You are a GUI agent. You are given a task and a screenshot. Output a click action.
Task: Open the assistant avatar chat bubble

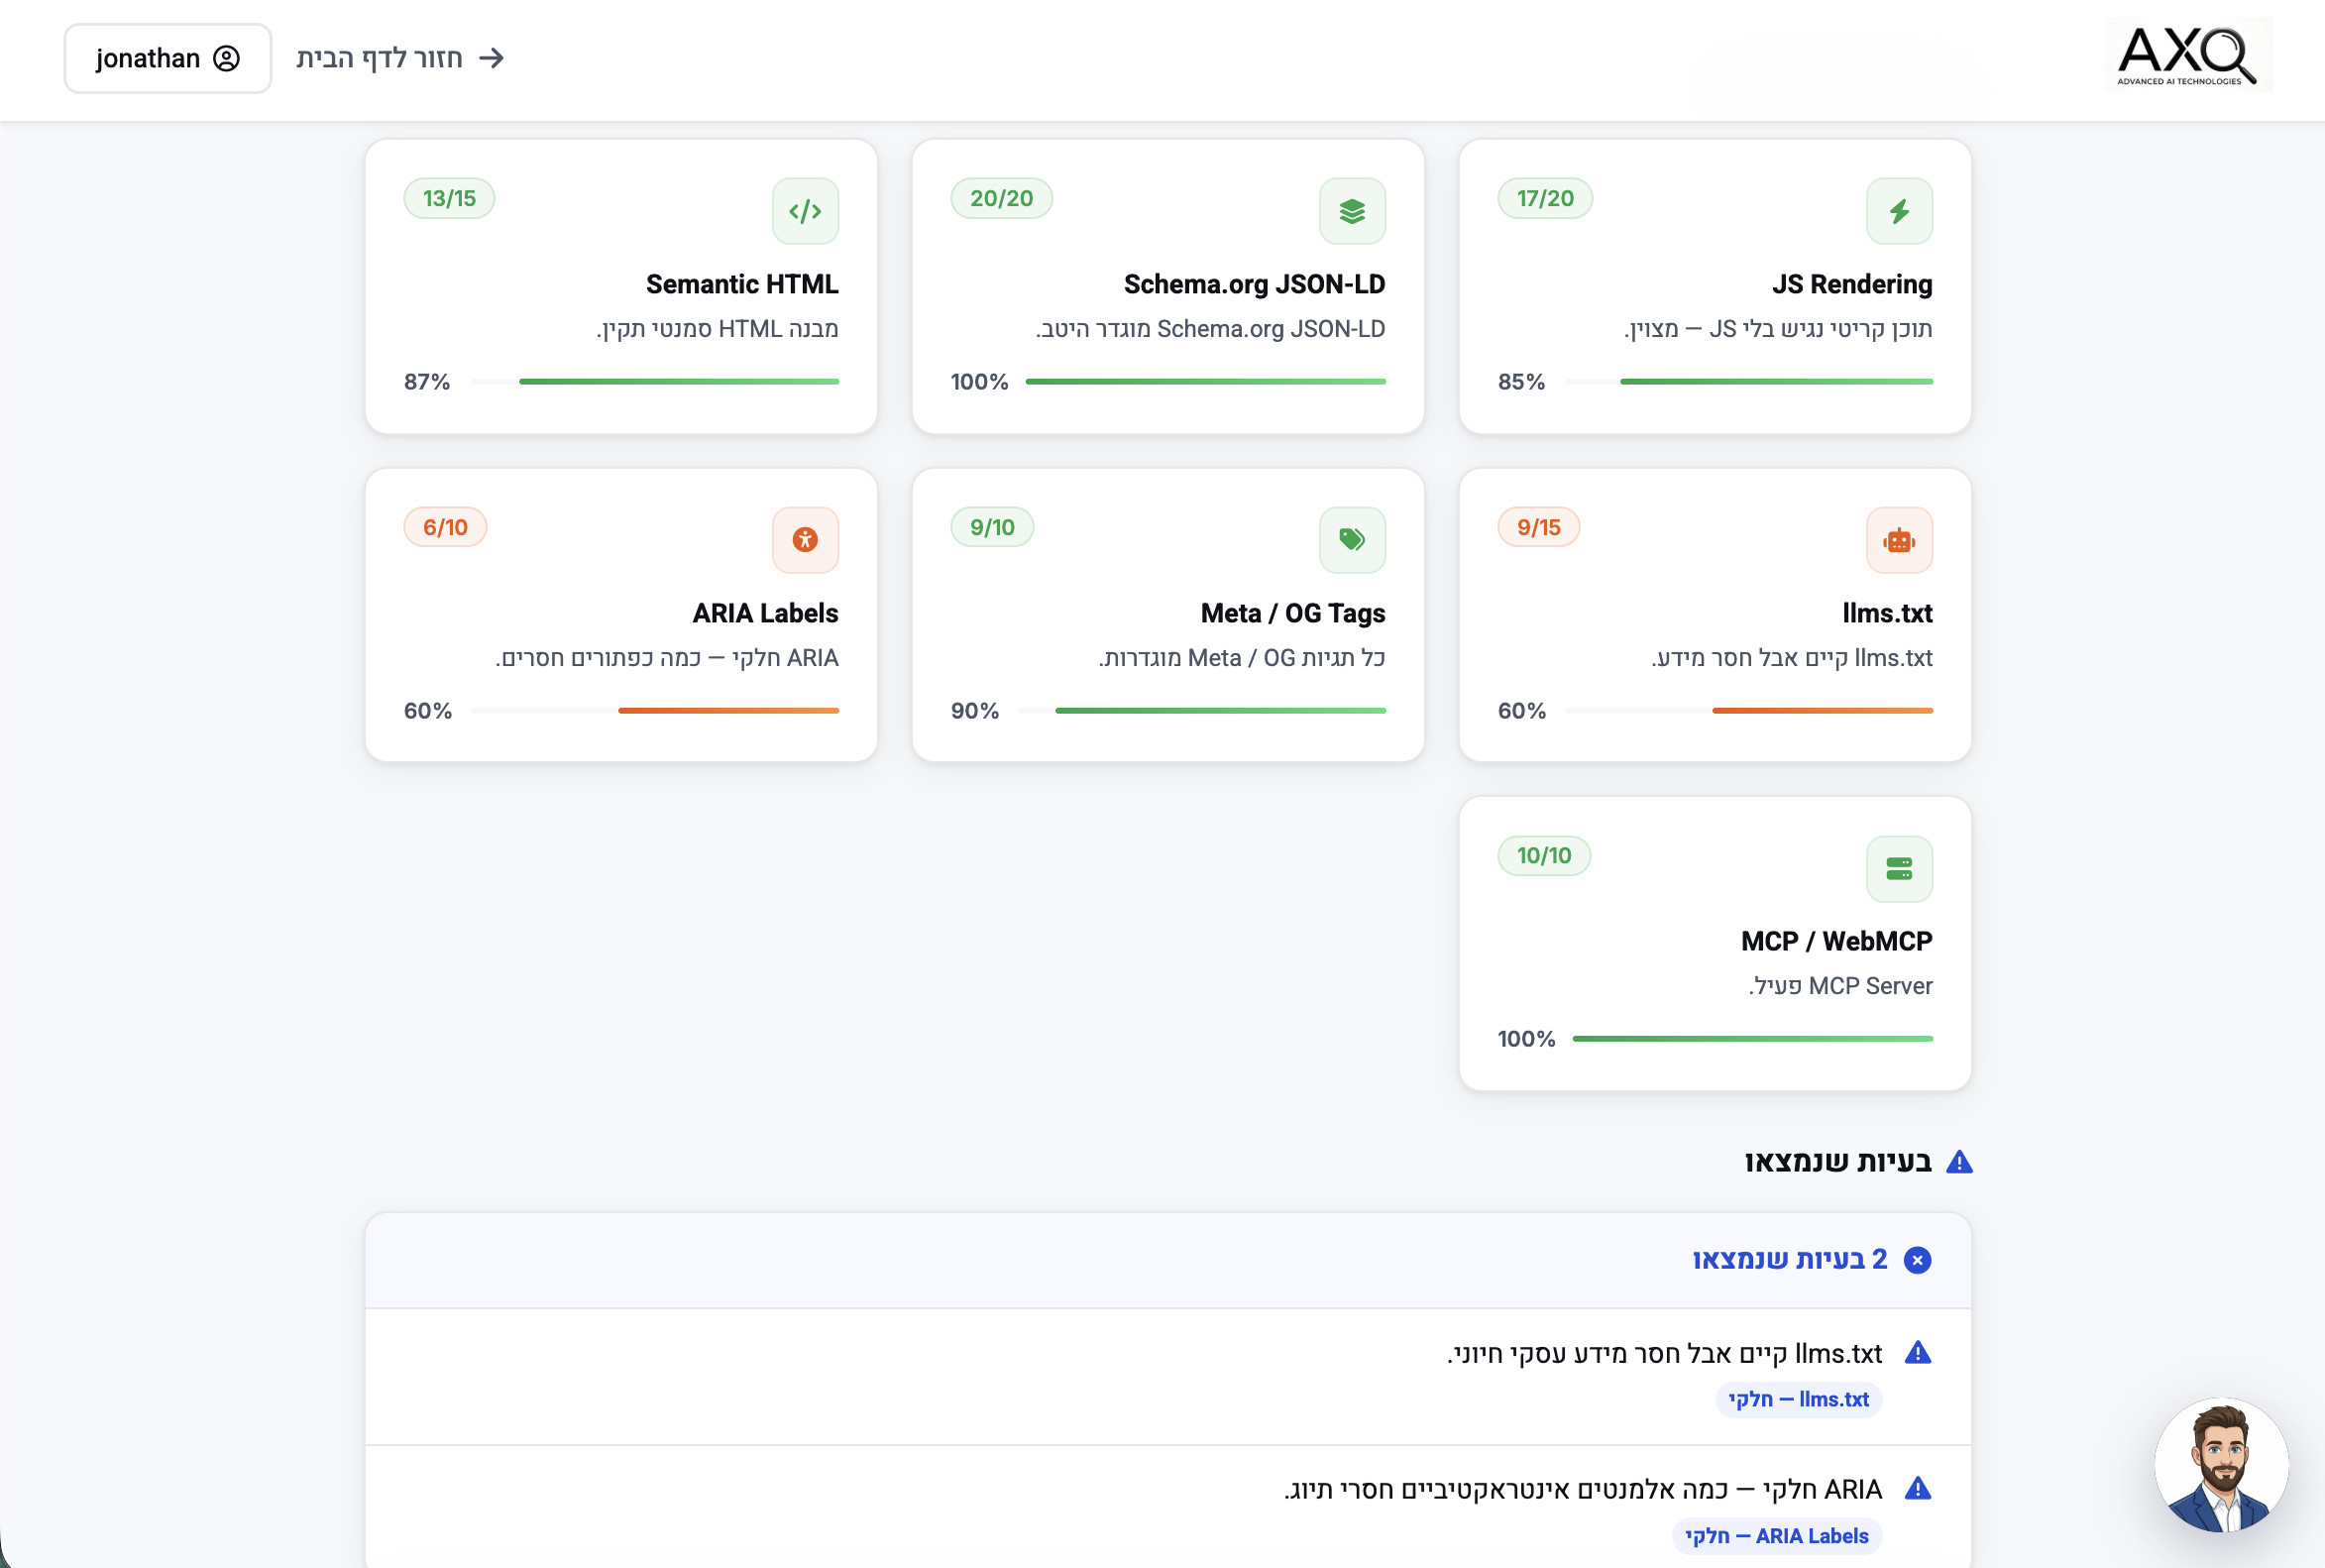pyautogui.click(x=2221, y=1464)
